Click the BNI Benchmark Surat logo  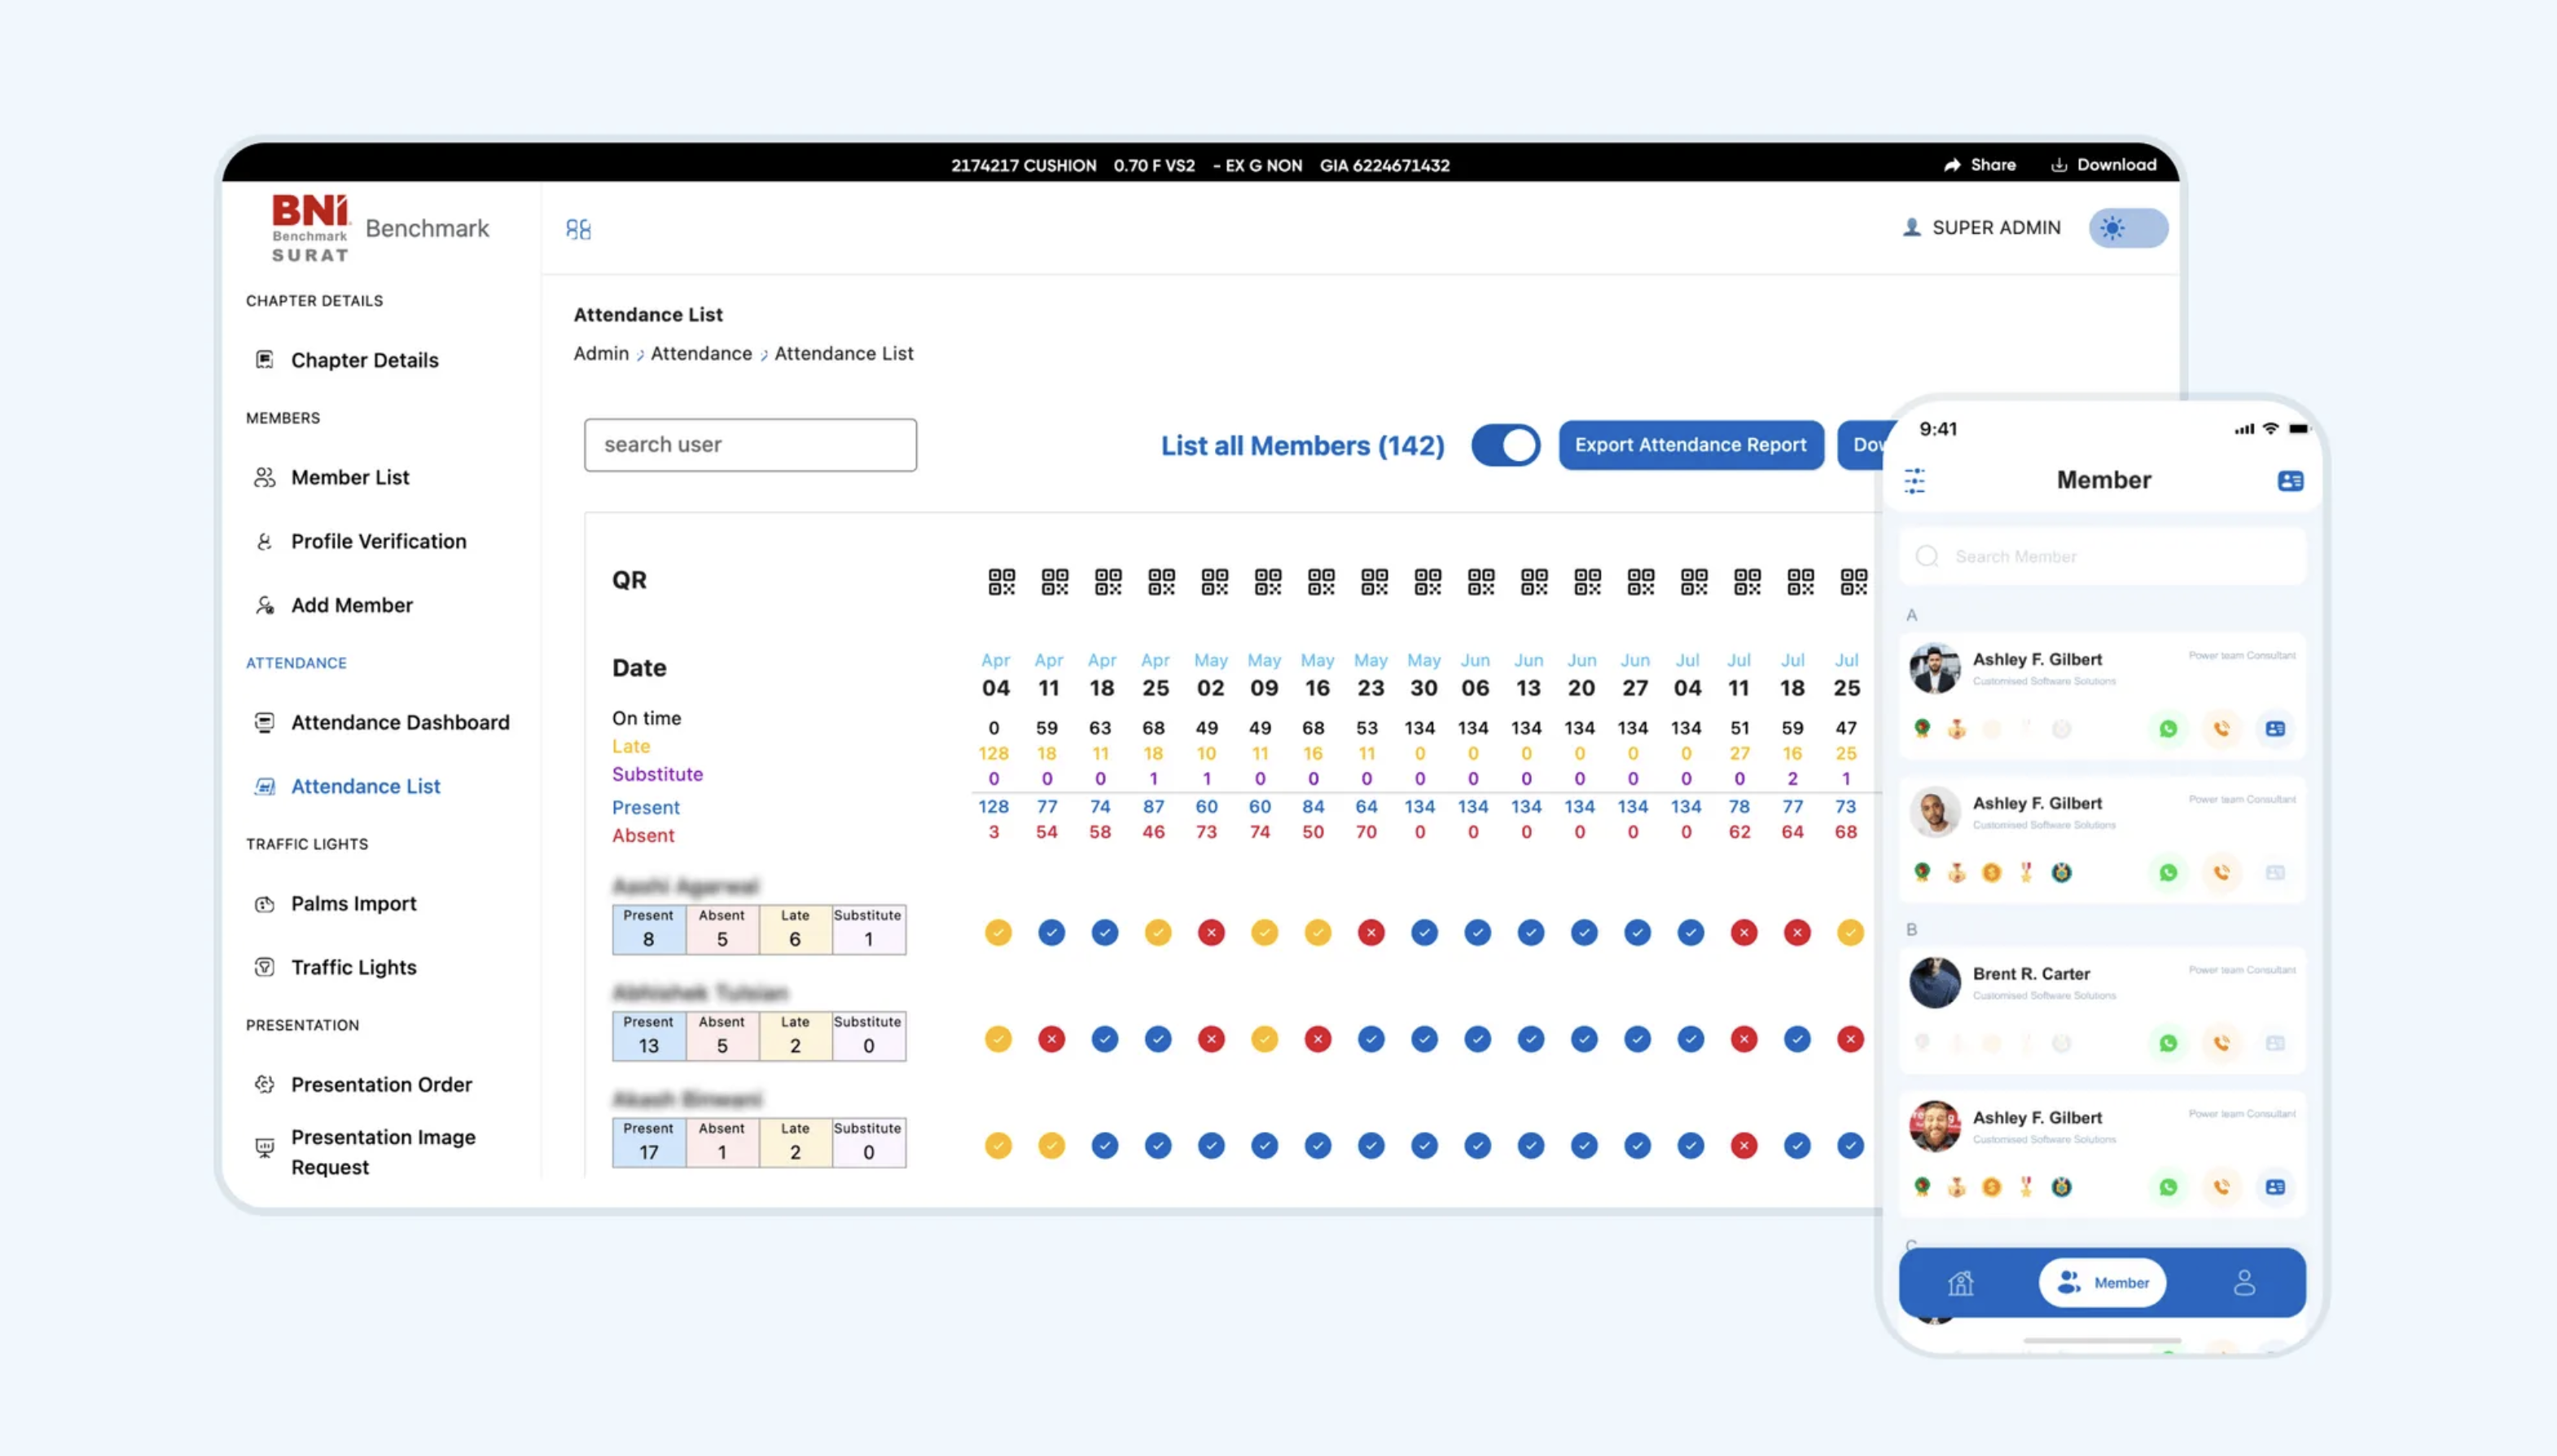click(x=311, y=229)
